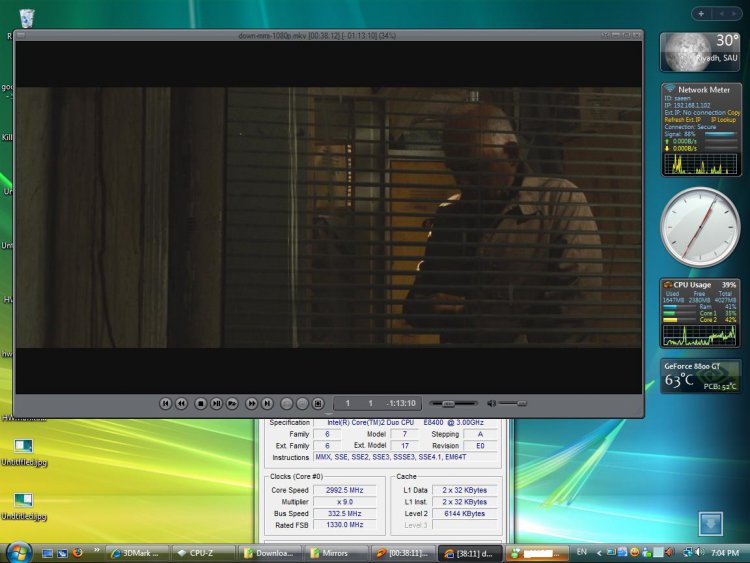The image size is (750, 563).
Task: Click the skip-to-previous button in the player
Action: click(x=165, y=403)
